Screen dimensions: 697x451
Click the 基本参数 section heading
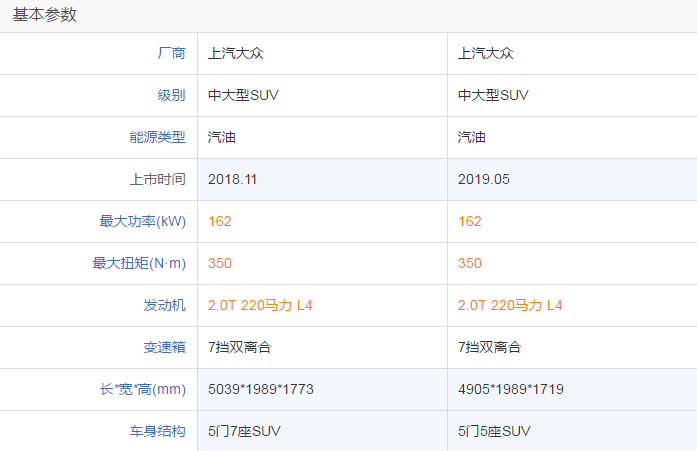click(44, 15)
